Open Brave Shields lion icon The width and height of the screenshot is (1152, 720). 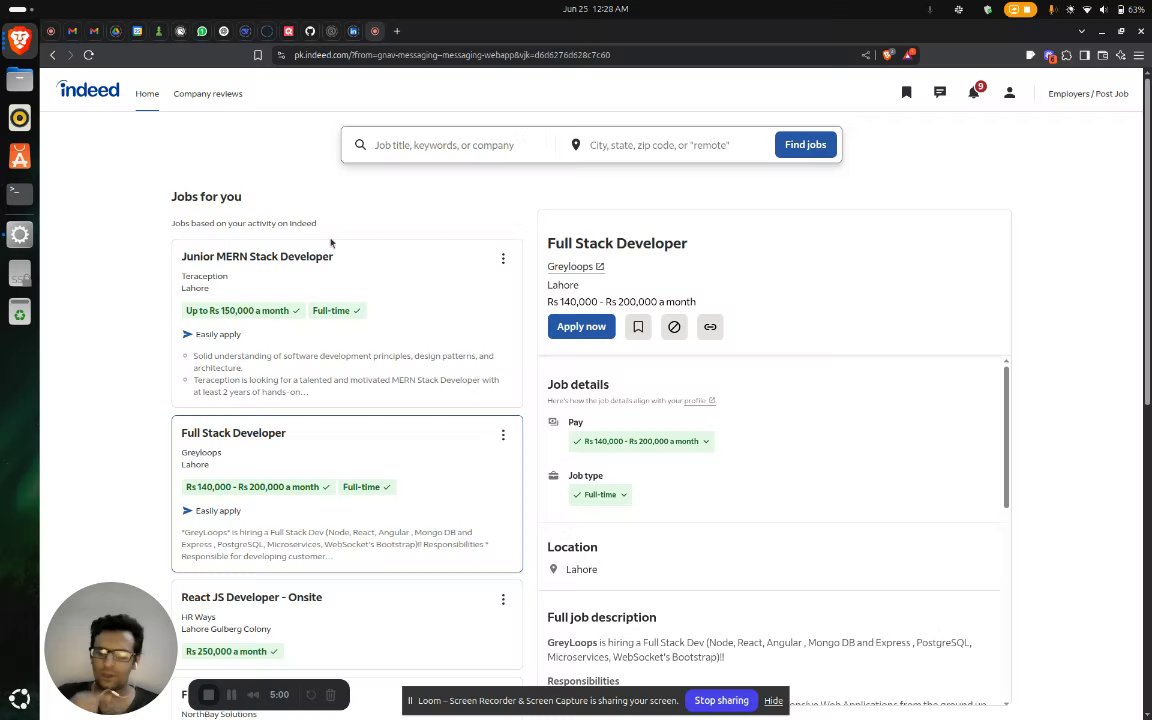[x=888, y=55]
